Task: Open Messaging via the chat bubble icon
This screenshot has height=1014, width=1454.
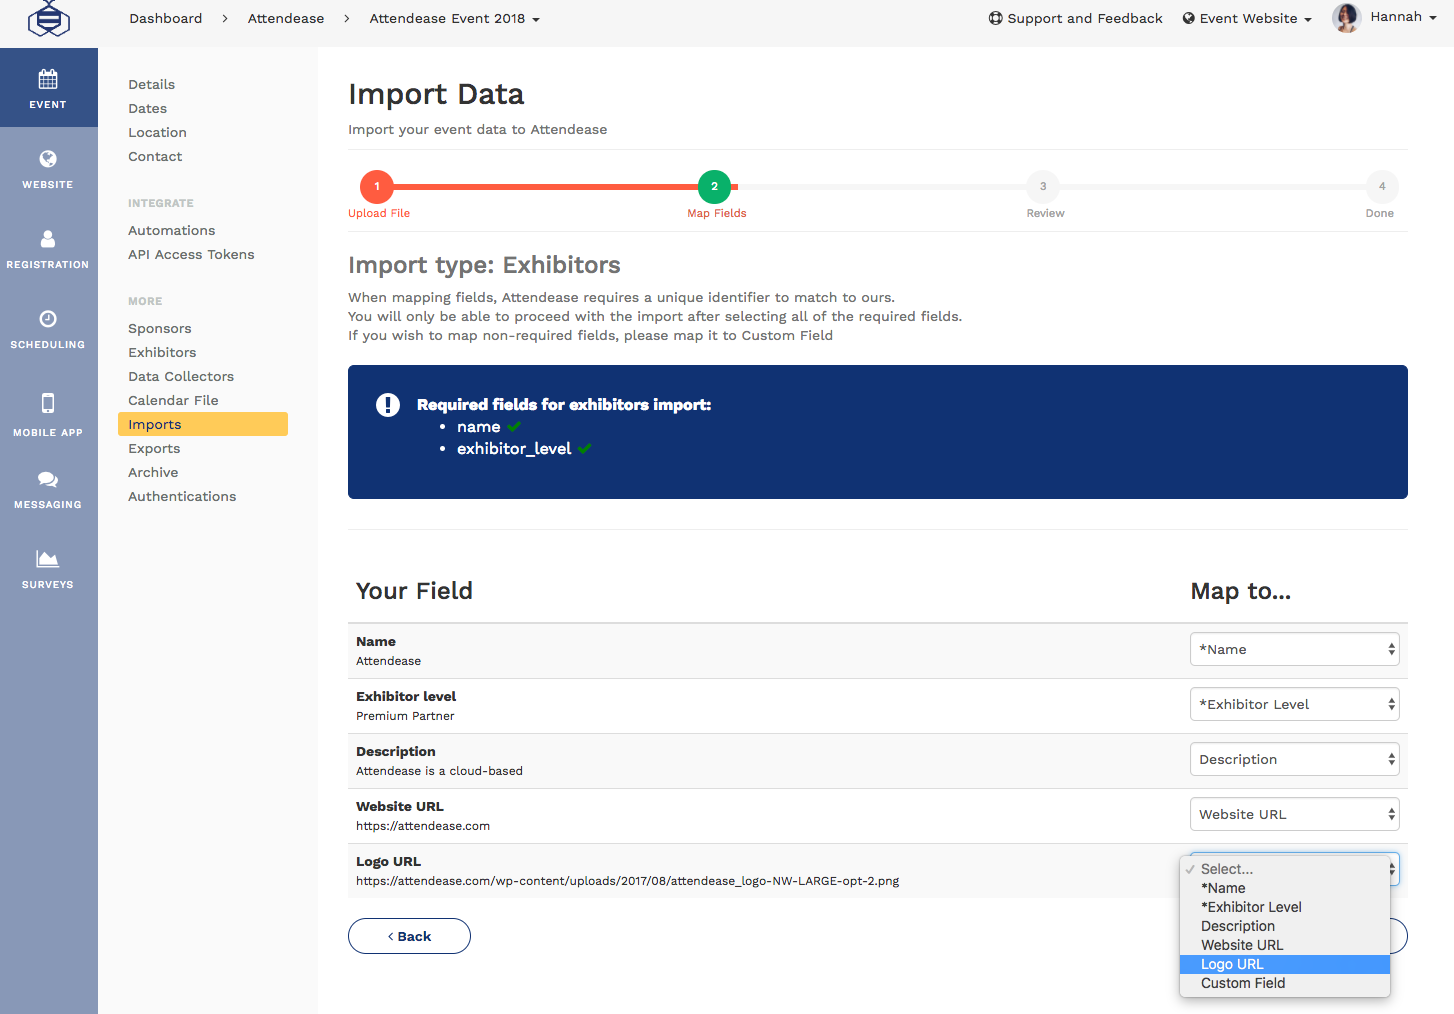Action: click(x=48, y=478)
